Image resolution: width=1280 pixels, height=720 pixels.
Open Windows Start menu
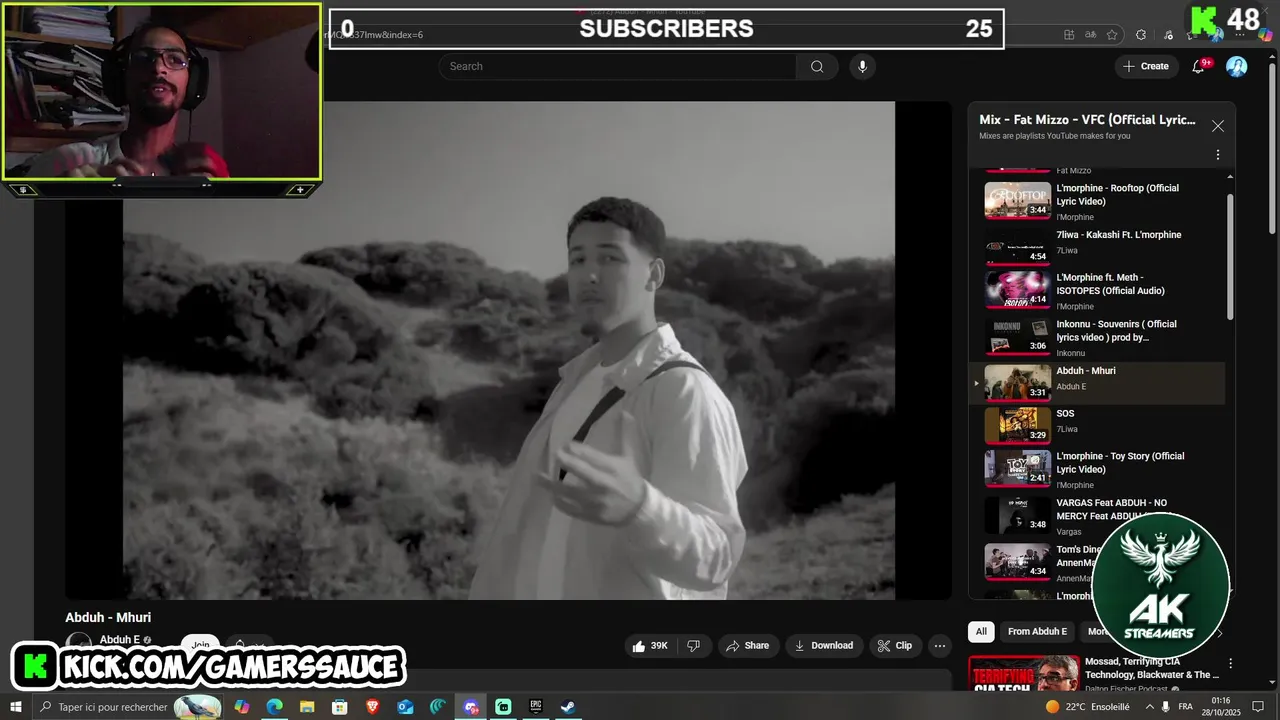(16, 707)
